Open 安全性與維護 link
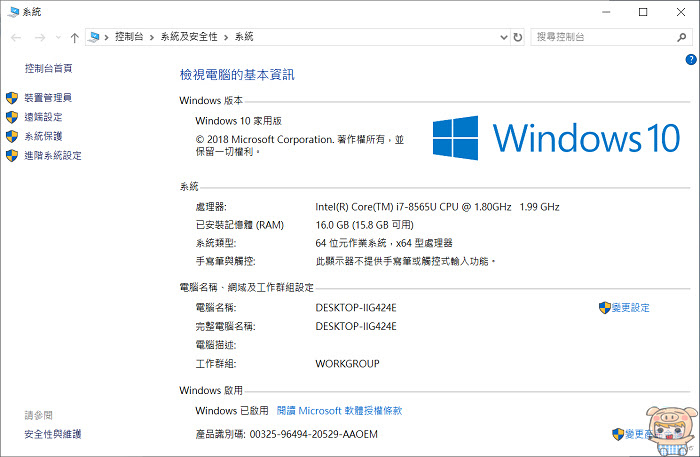The image size is (700, 457). pos(53,434)
